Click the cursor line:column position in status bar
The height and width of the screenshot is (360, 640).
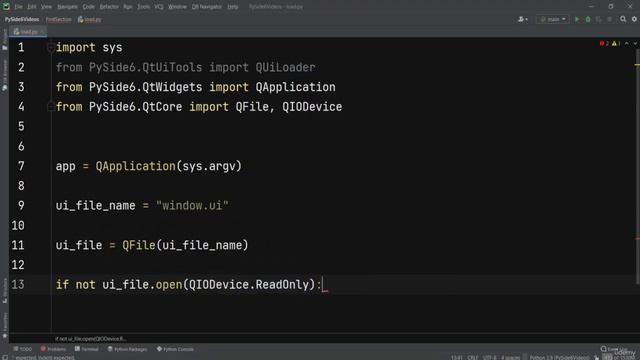point(456,358)
